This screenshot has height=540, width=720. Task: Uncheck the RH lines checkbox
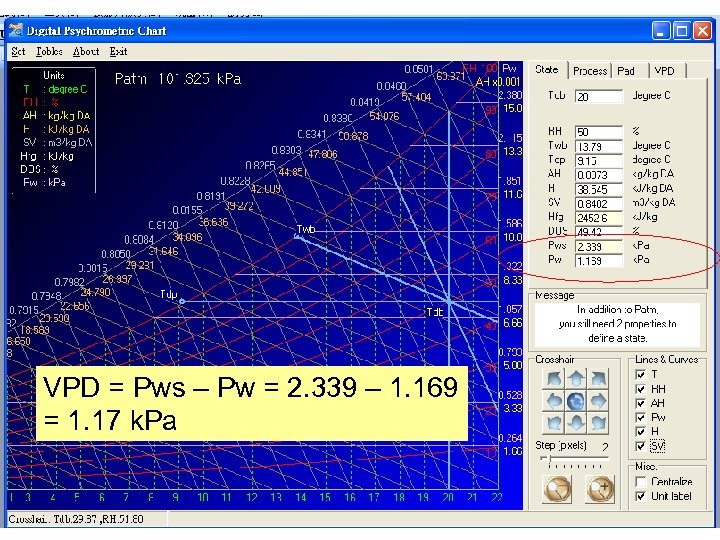tap(640, 389)
